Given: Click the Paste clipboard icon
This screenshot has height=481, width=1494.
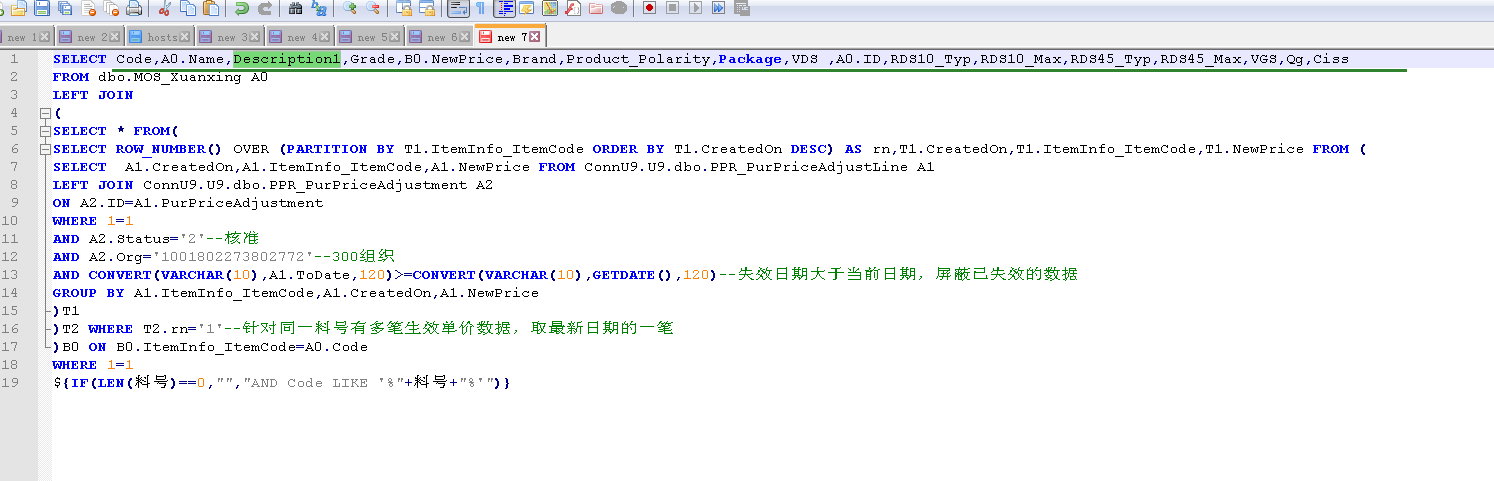Looking at the screenshot, I should click(211, 8).
